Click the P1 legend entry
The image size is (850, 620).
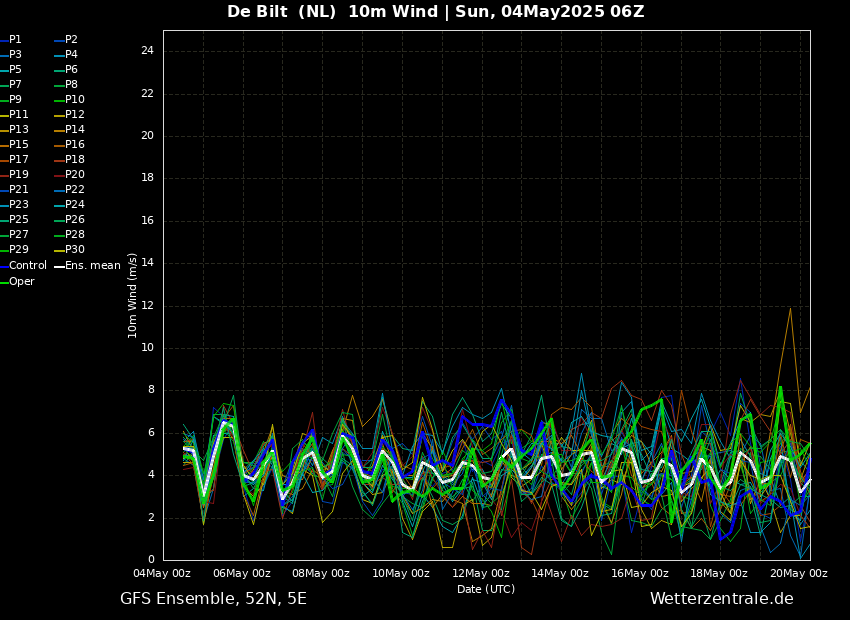[x=15, y=40]
